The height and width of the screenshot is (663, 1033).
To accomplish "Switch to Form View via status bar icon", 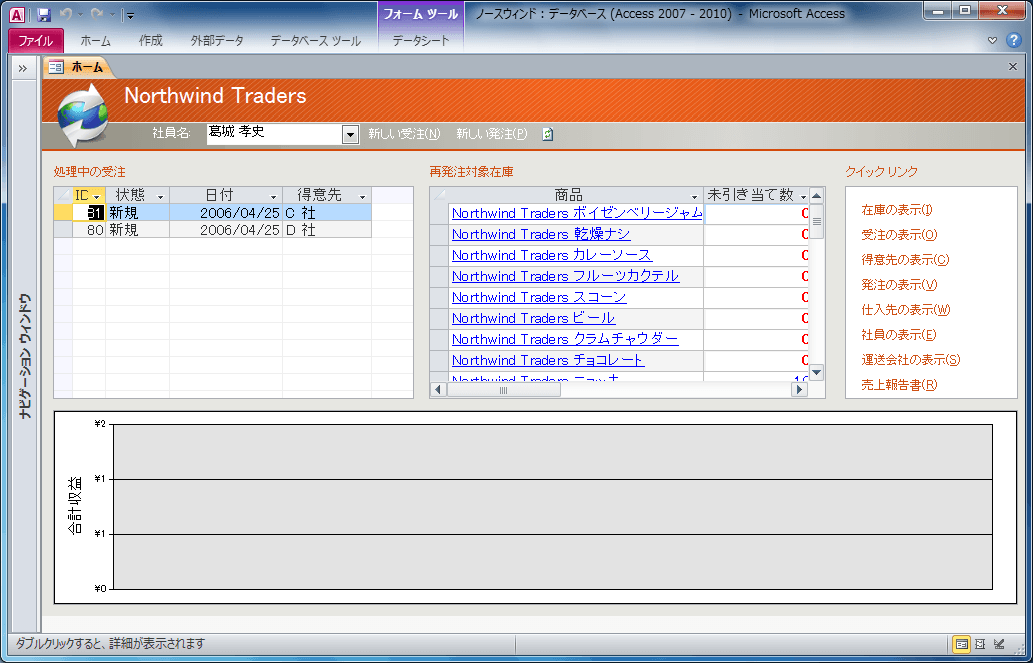I will click(x=961, y=644).
